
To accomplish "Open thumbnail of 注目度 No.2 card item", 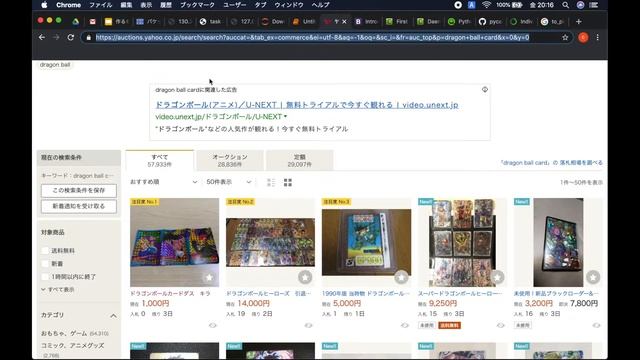I will tap(270, 242).
